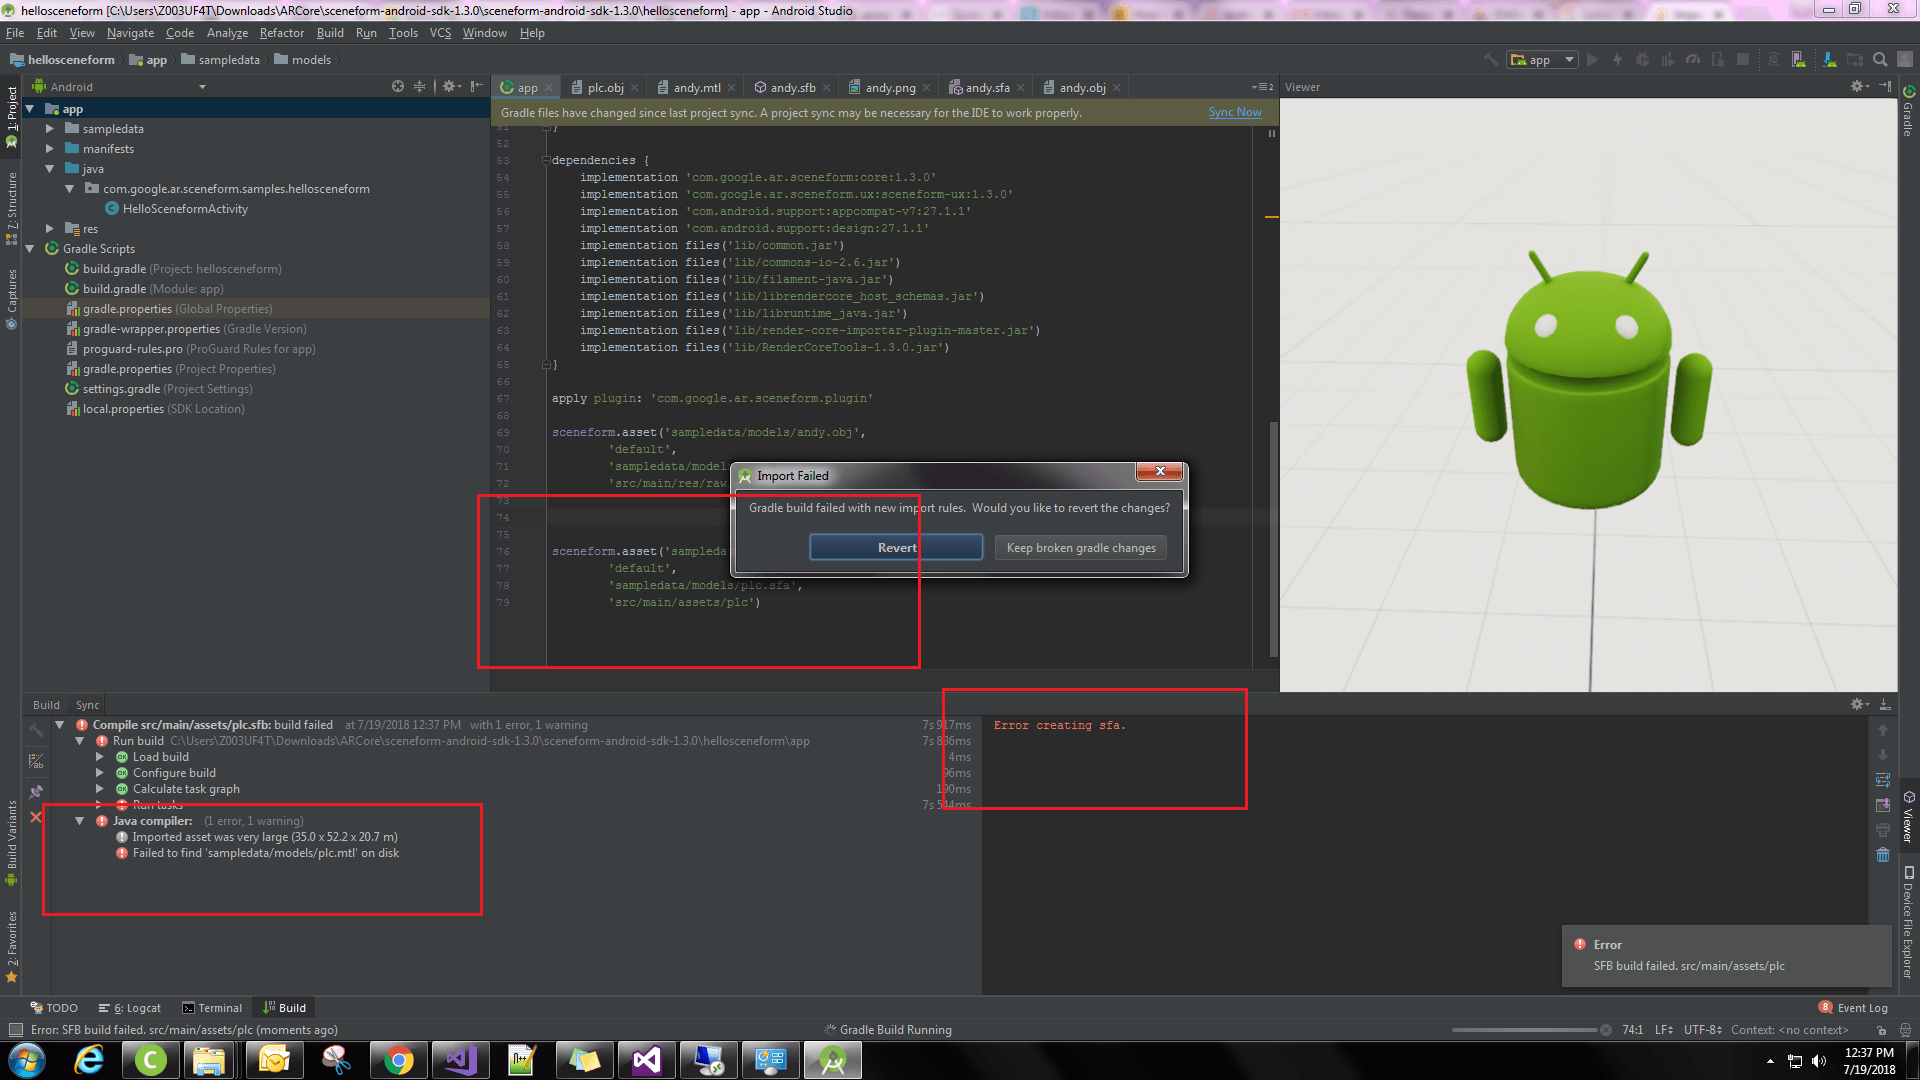Expand the sampledata folder
The image size is (1920, 1080).
coord(50,129)
